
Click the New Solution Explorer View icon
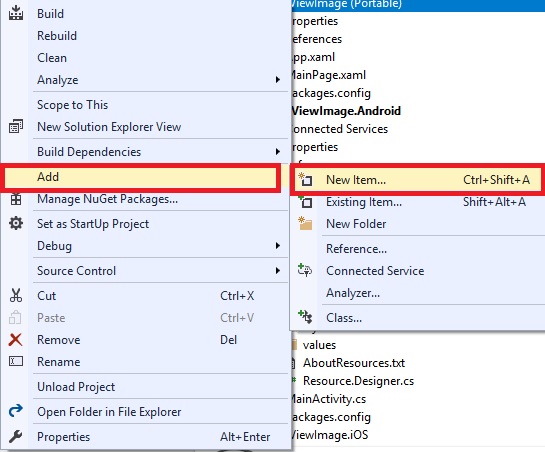16,127
